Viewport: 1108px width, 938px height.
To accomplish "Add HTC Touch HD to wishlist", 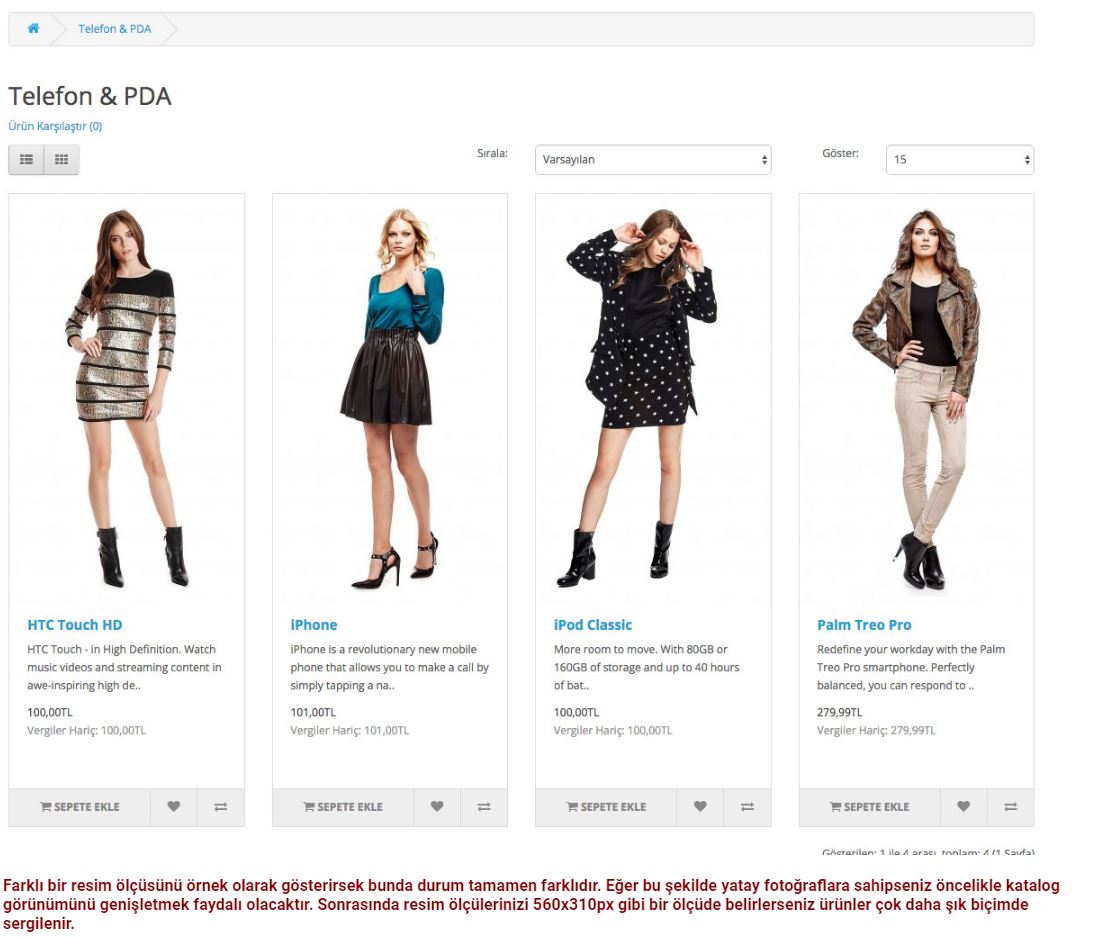I will (174, 807).
